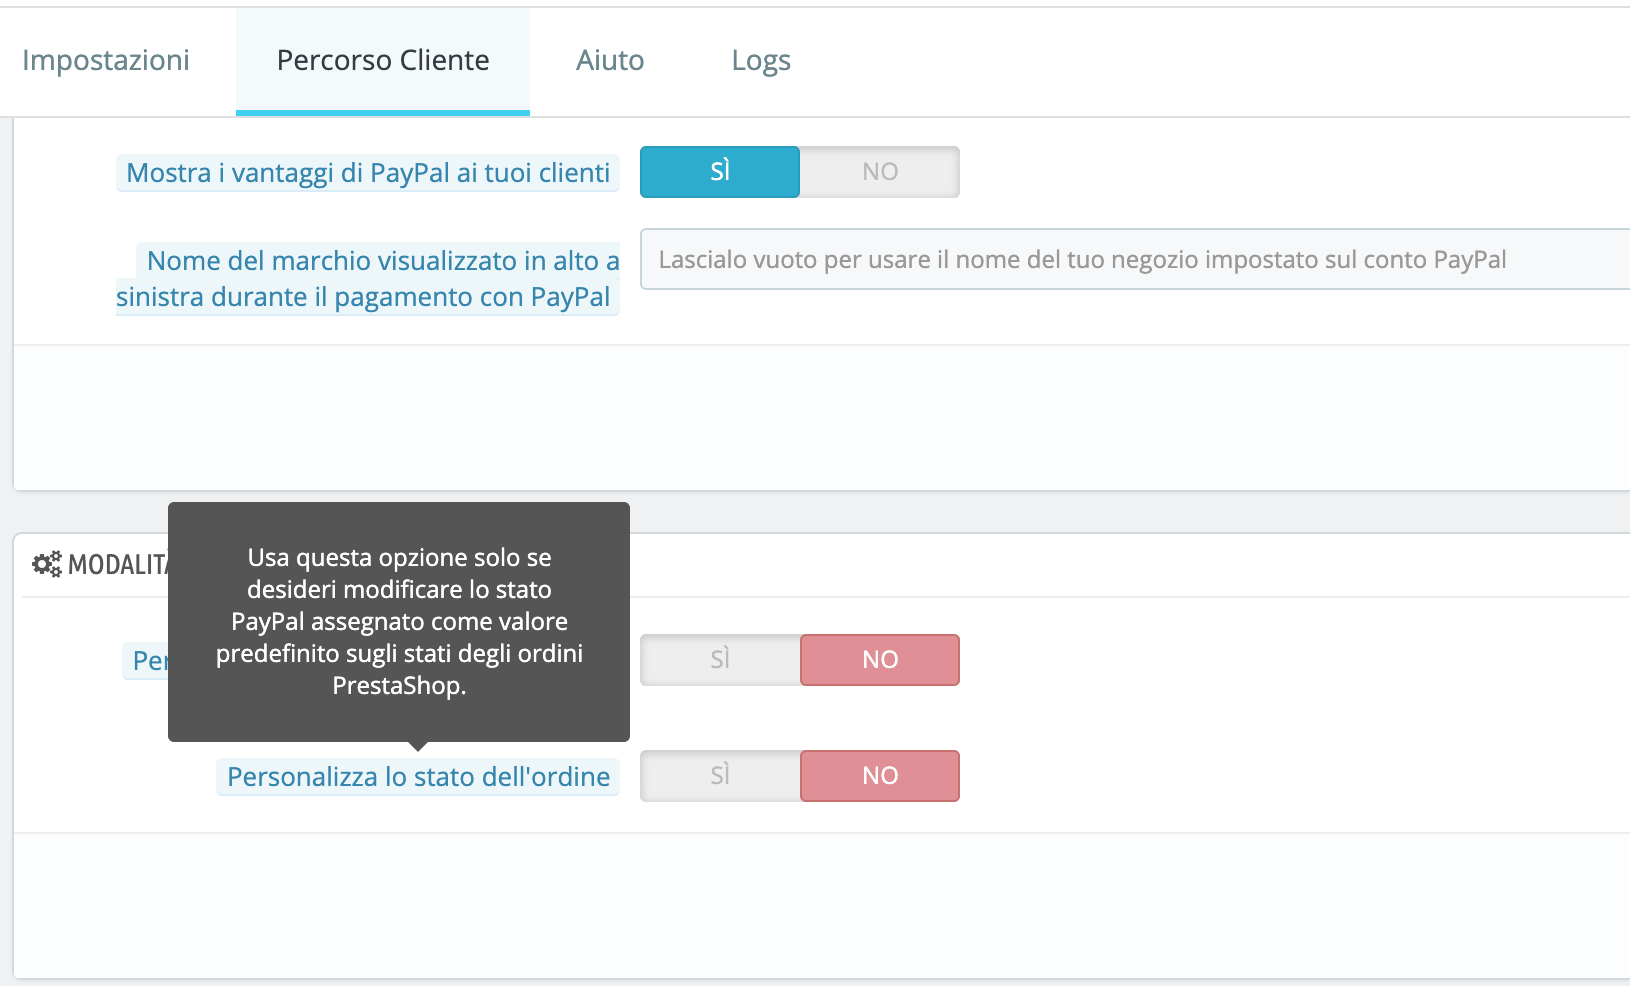Select the Percorso Cliente tab
This screenshot has height=986, width=1630.
pyautogui.click(x=383, y=61)
